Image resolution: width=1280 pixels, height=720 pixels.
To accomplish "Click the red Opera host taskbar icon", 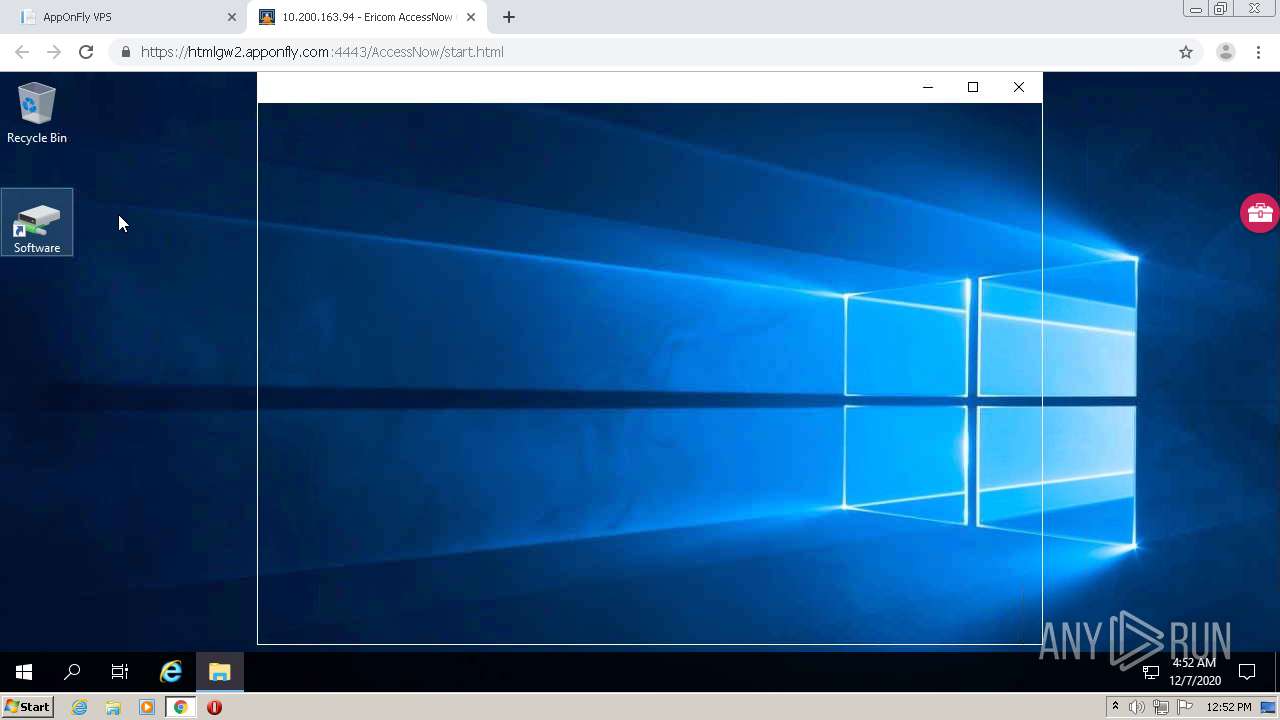I will point(214,707).
